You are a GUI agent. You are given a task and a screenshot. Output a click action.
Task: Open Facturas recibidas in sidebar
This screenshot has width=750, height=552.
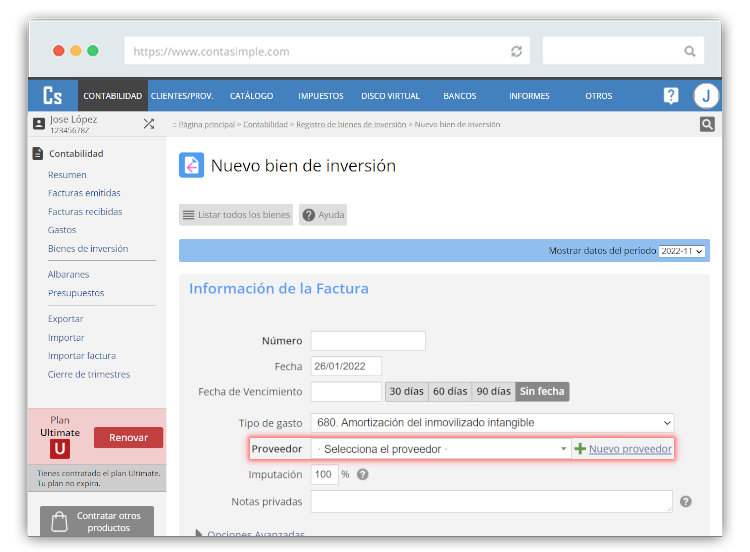click(85, 211)
